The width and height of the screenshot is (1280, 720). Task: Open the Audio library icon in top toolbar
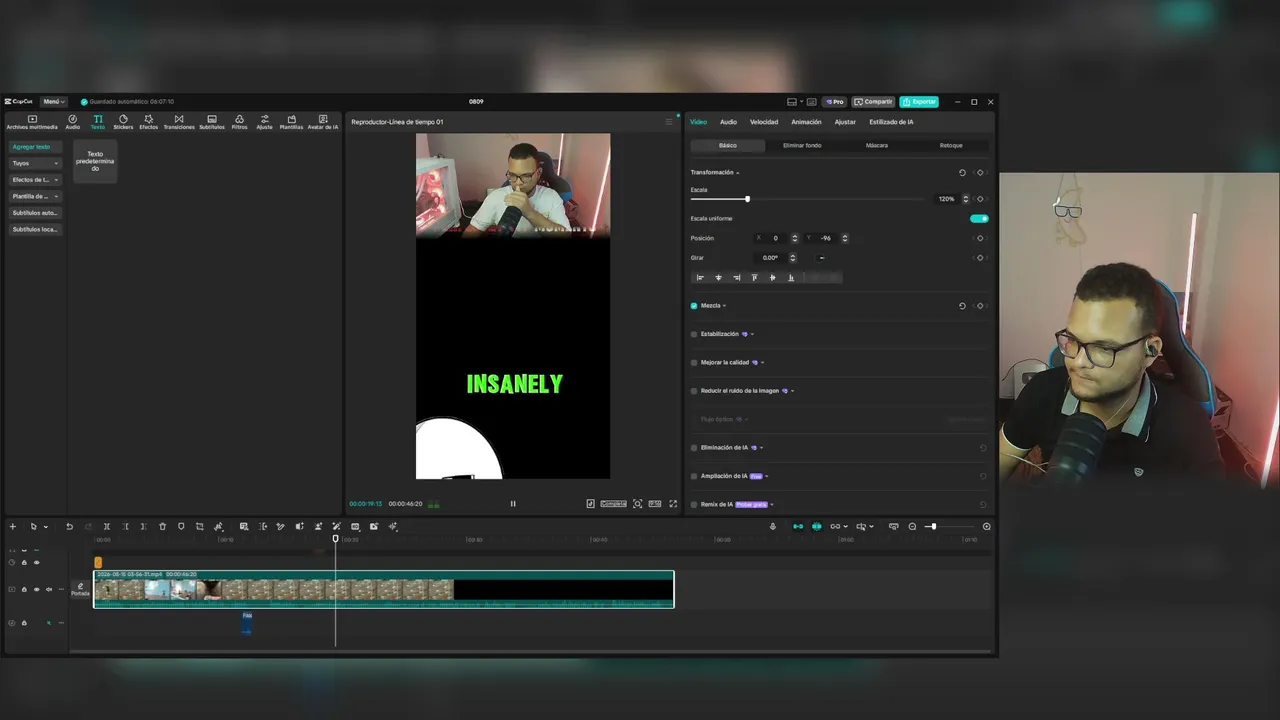[x=73, y=122]
